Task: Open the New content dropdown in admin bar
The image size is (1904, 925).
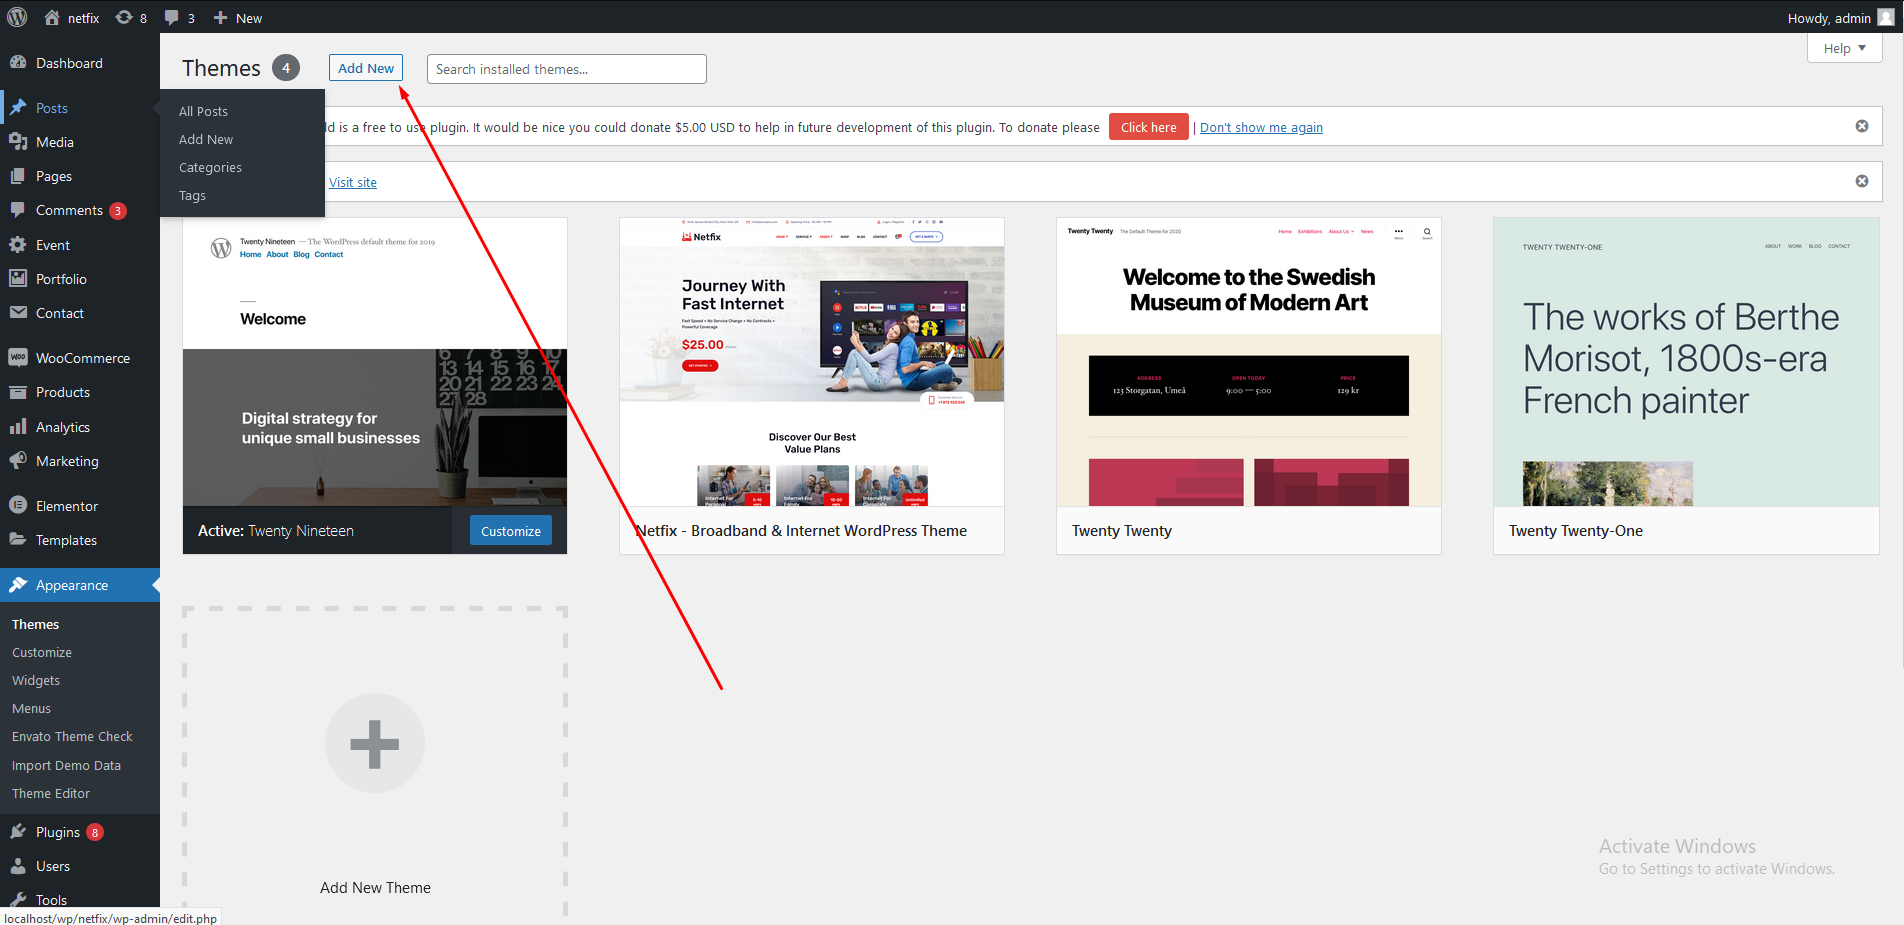Action: [x=238, y=18]
